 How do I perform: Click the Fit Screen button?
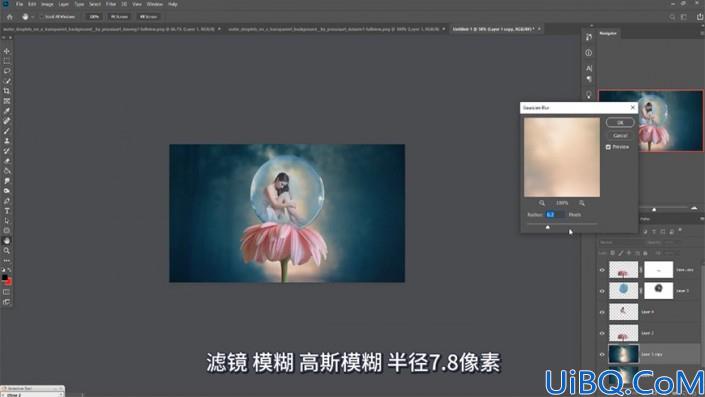(119, 17)
